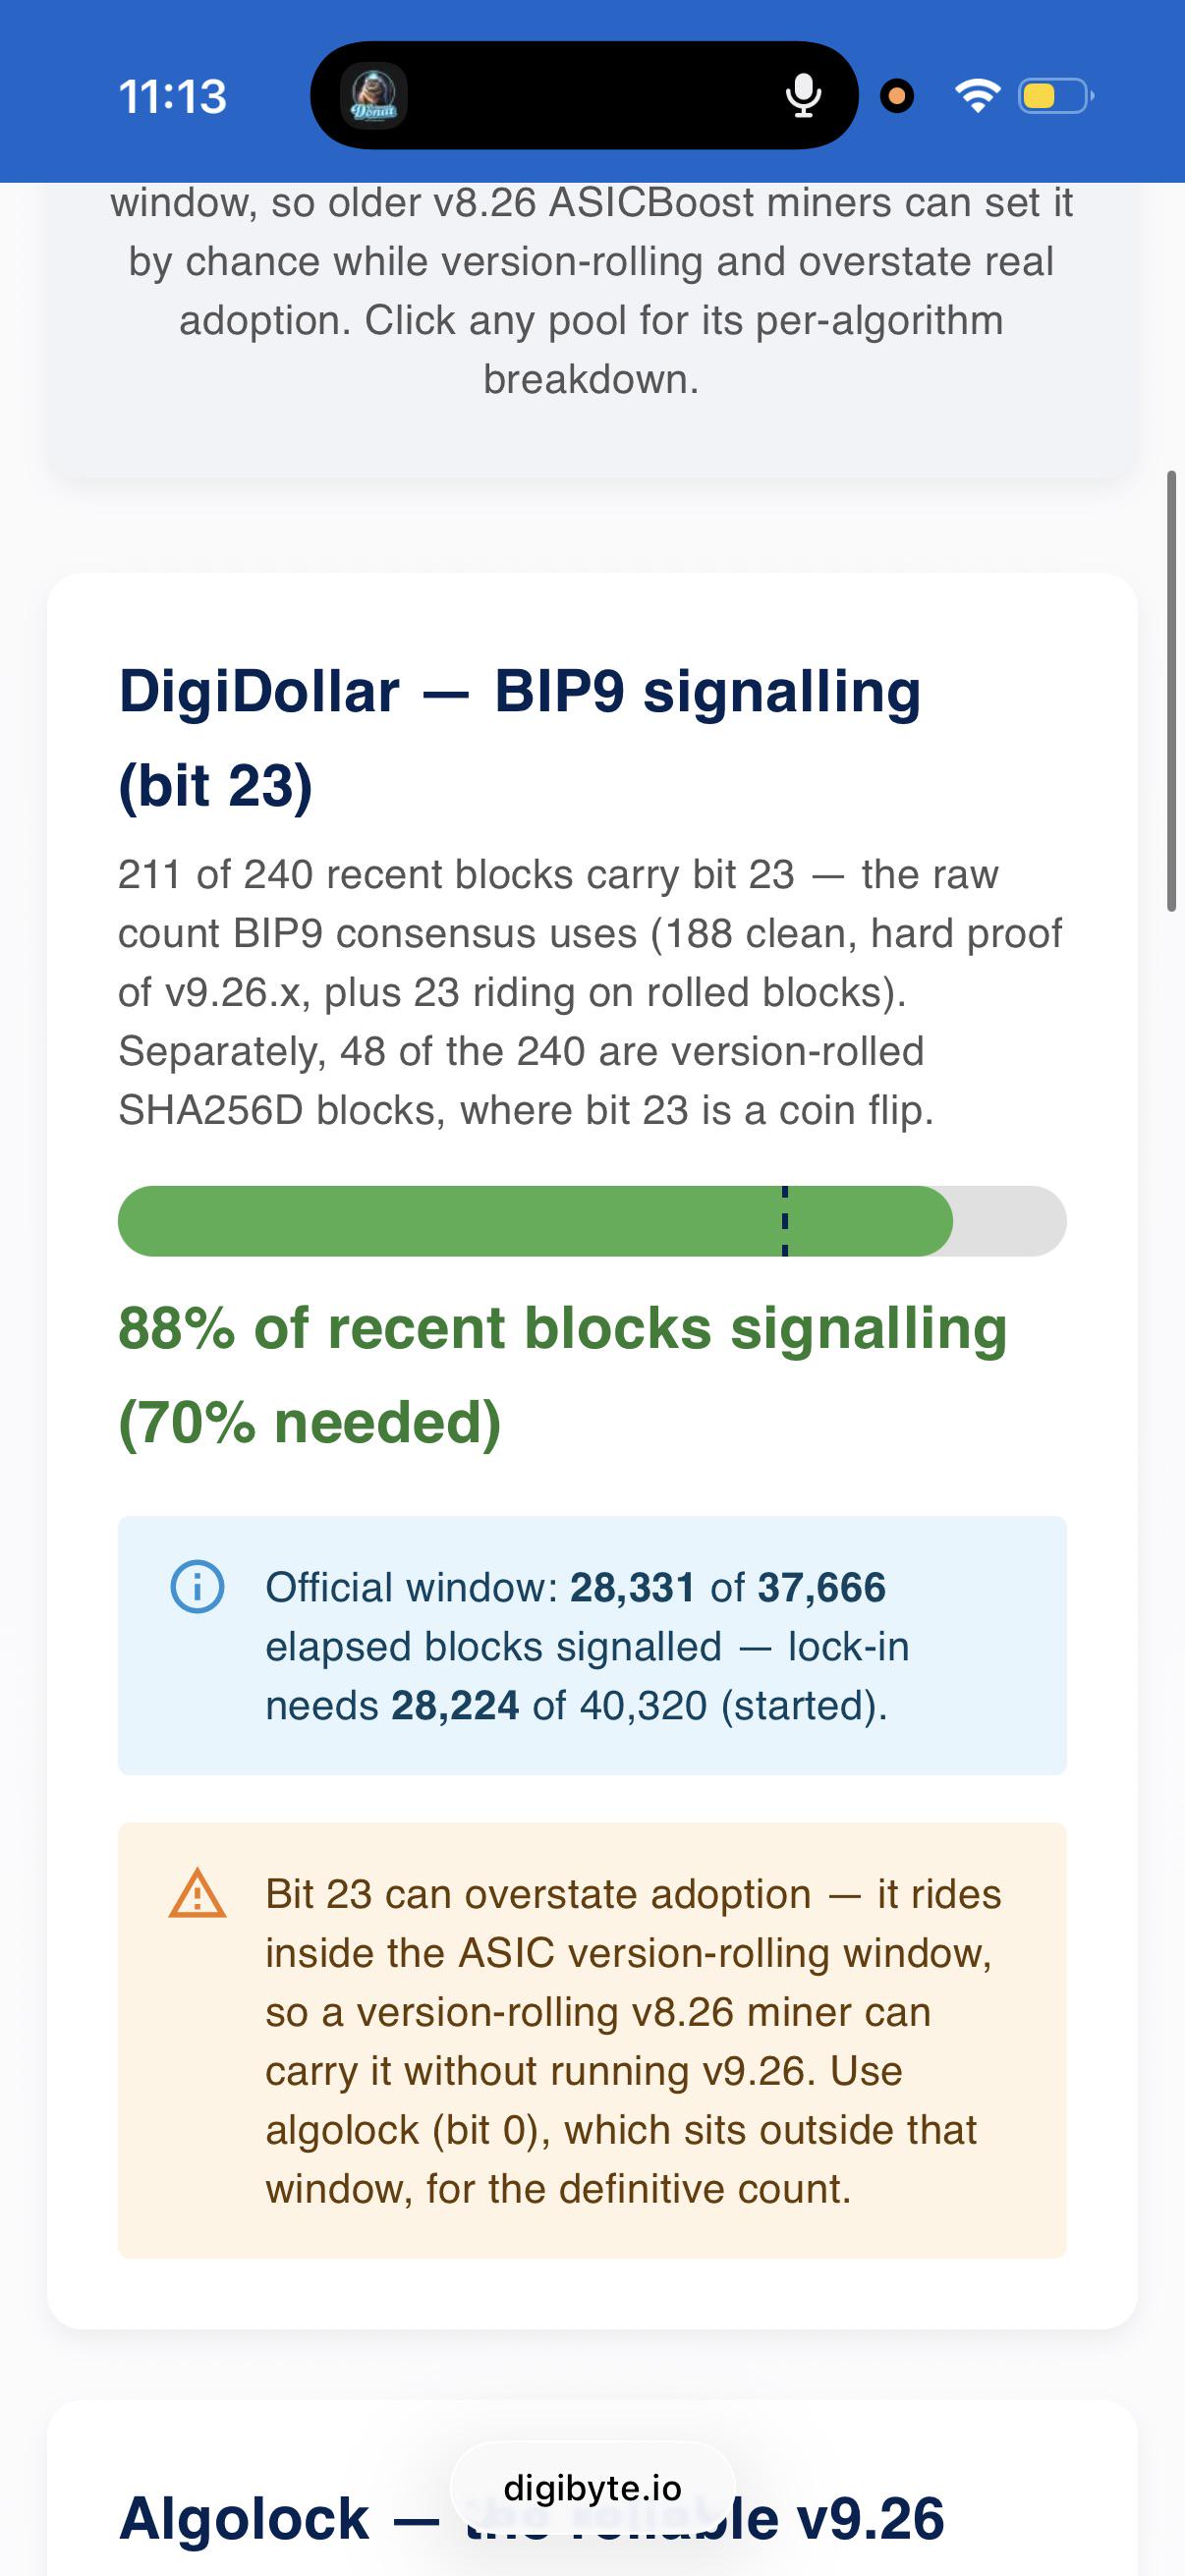
Task: Tap the 11:13 clock in status bar
Action: pos(173,97)
